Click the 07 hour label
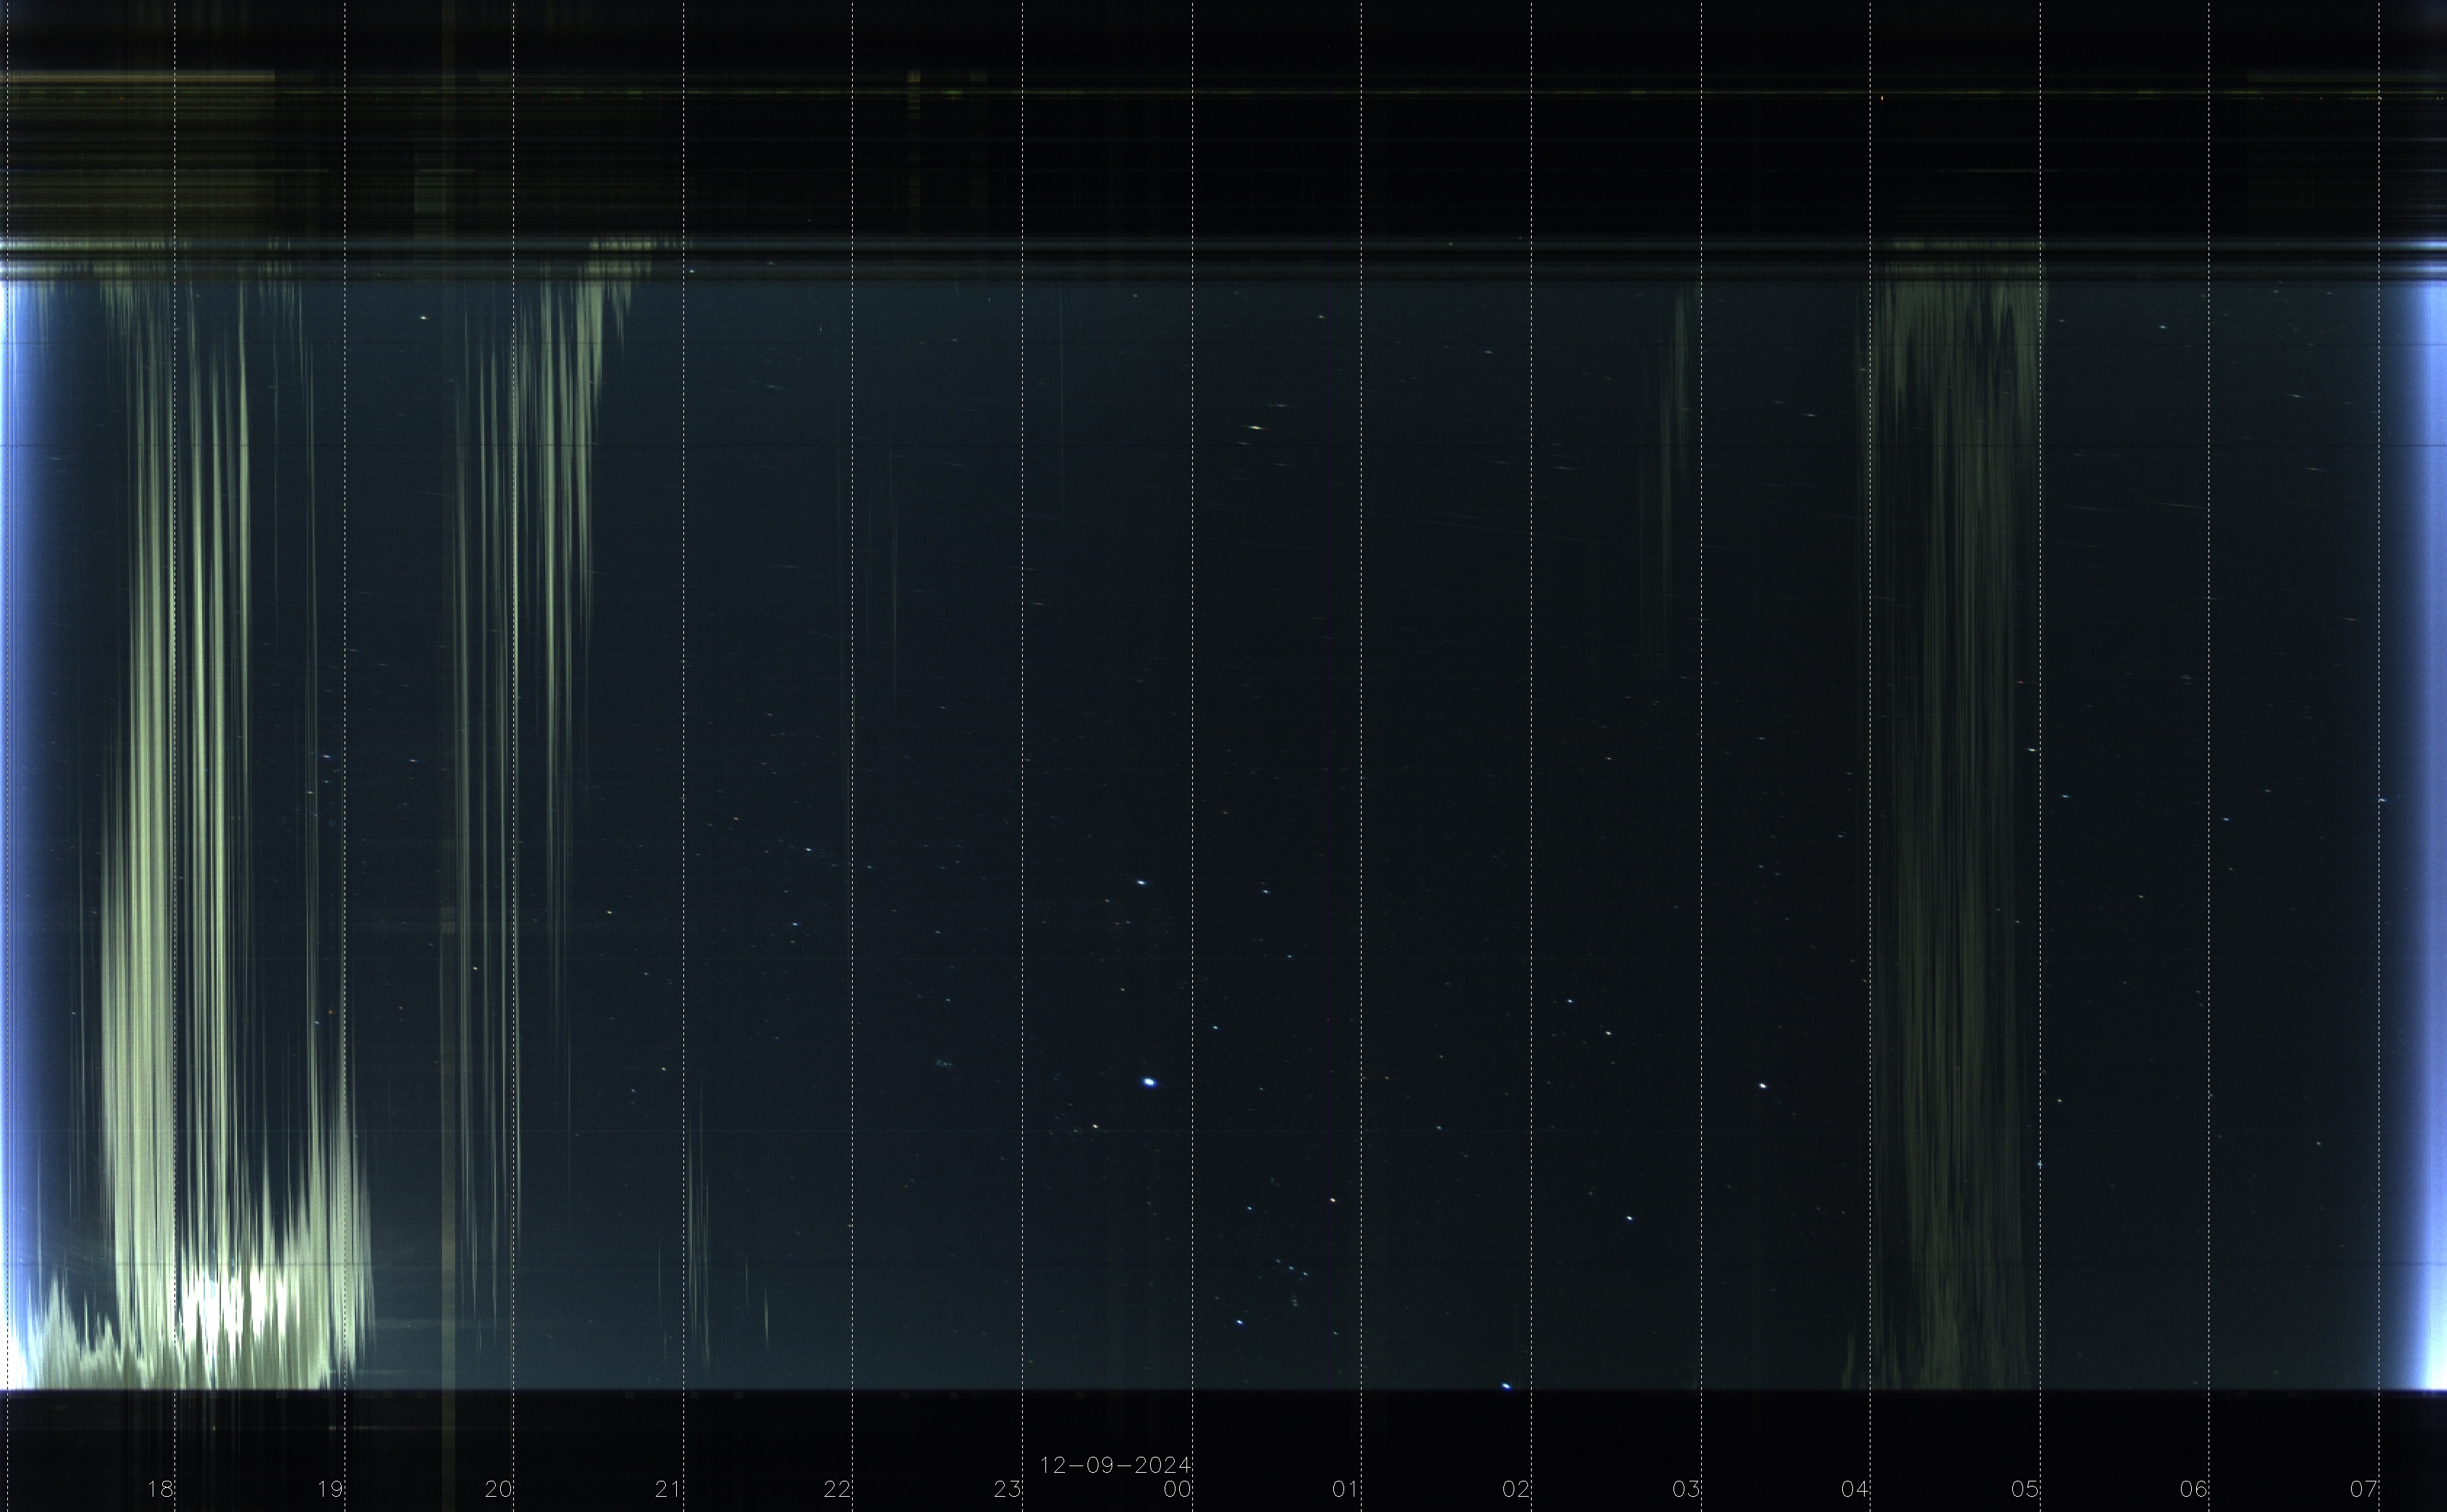This screenshot has width=2447, height=1512. click(2364, 1488)
